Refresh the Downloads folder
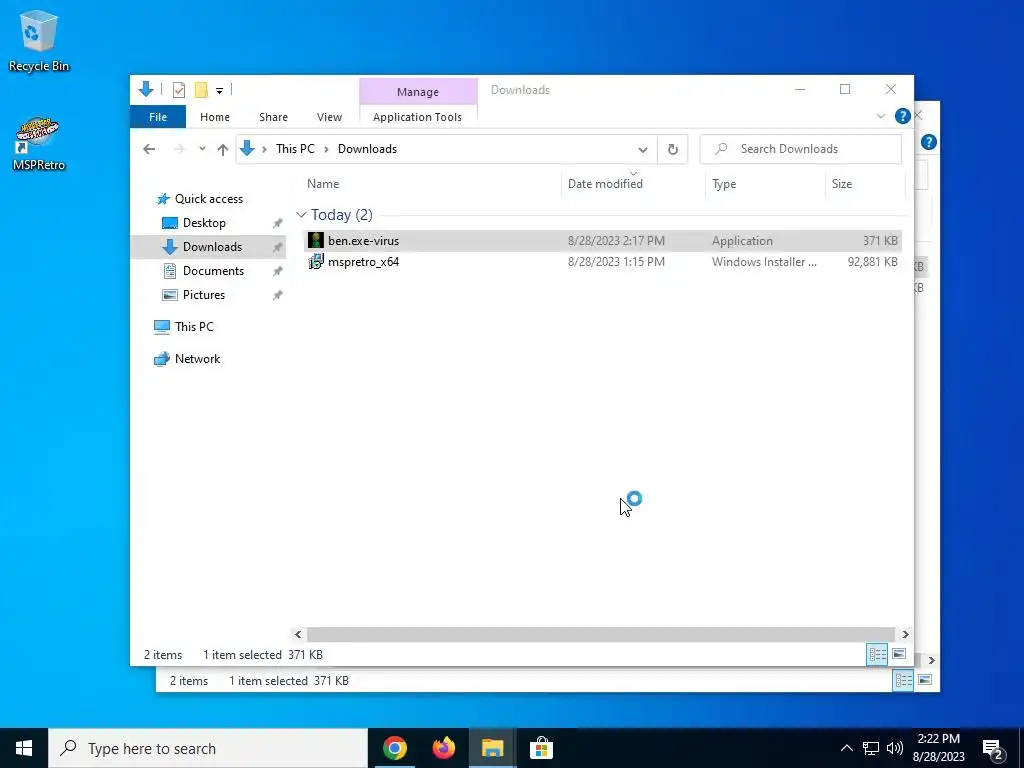1024x768 pixels. 673,150
